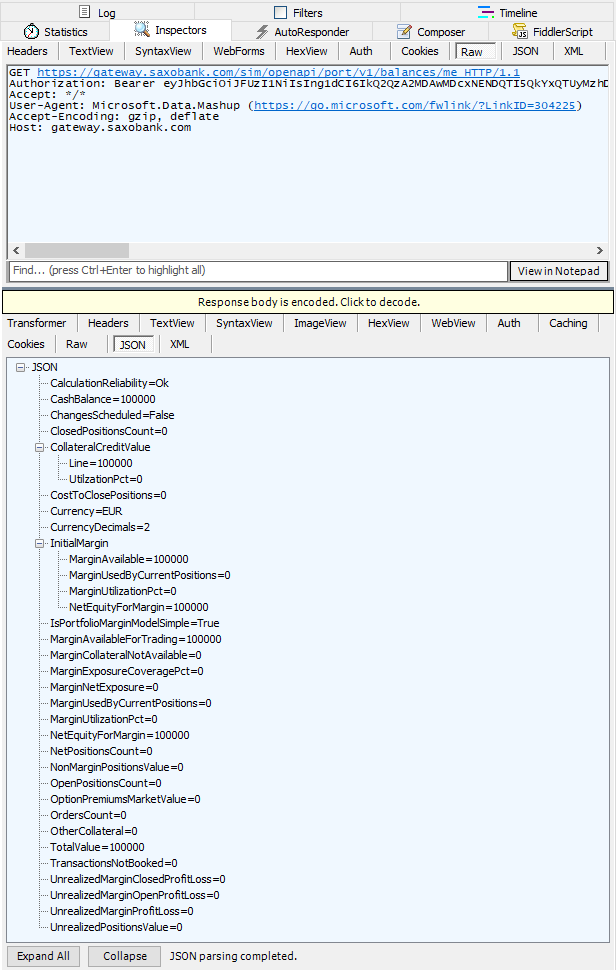This screenshot has width=616, height=970.
Task: Open the AutoResponder lightning icon tab
Action: coord(262,32)
